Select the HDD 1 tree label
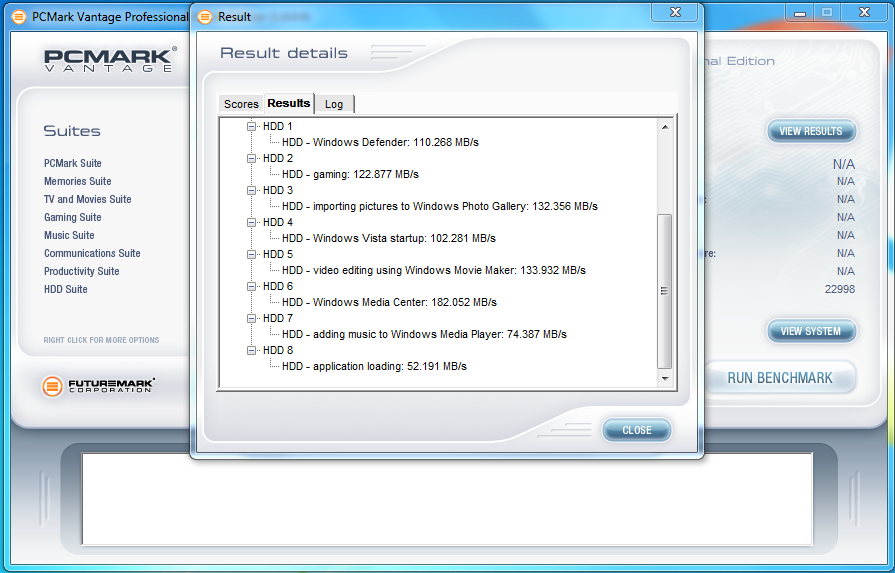895x573 pixels. [x=278, y=126]
